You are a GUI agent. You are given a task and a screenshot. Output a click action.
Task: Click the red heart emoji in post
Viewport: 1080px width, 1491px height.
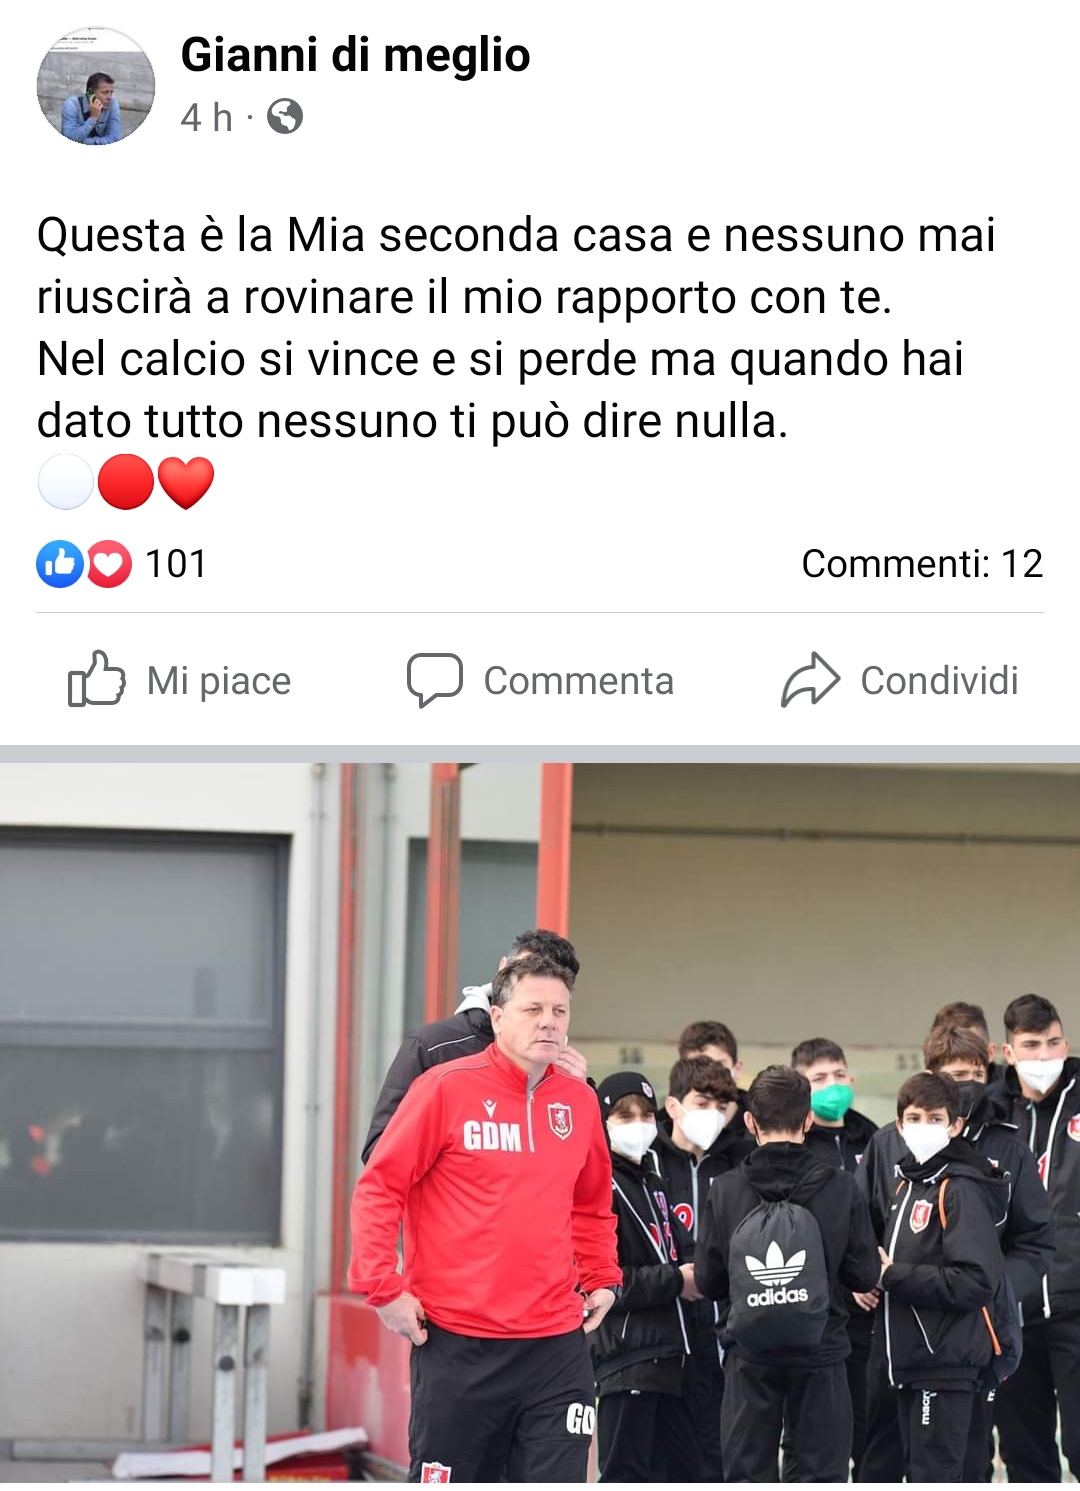pos(186,483)
